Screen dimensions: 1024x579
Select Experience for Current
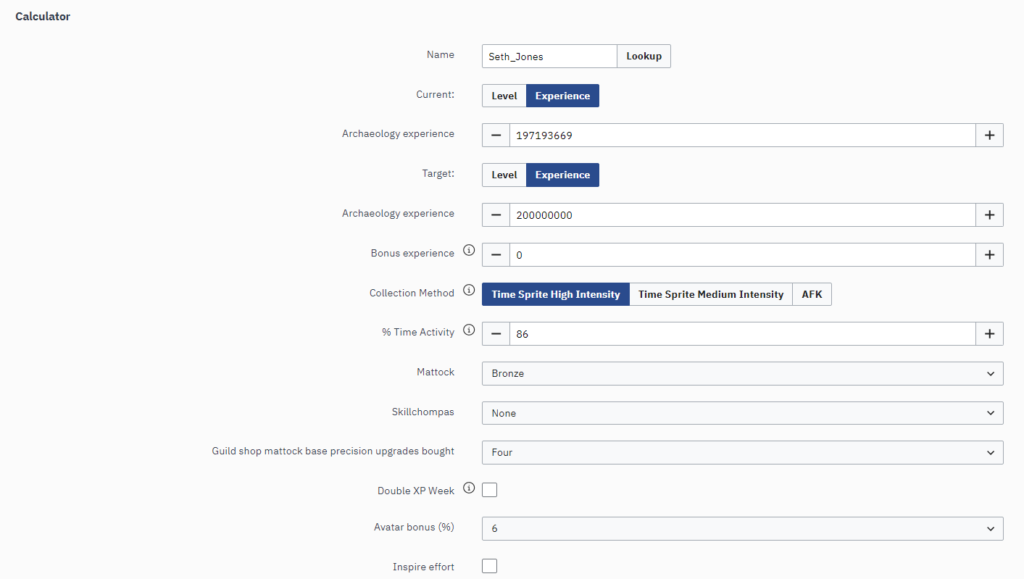[562, 96]
